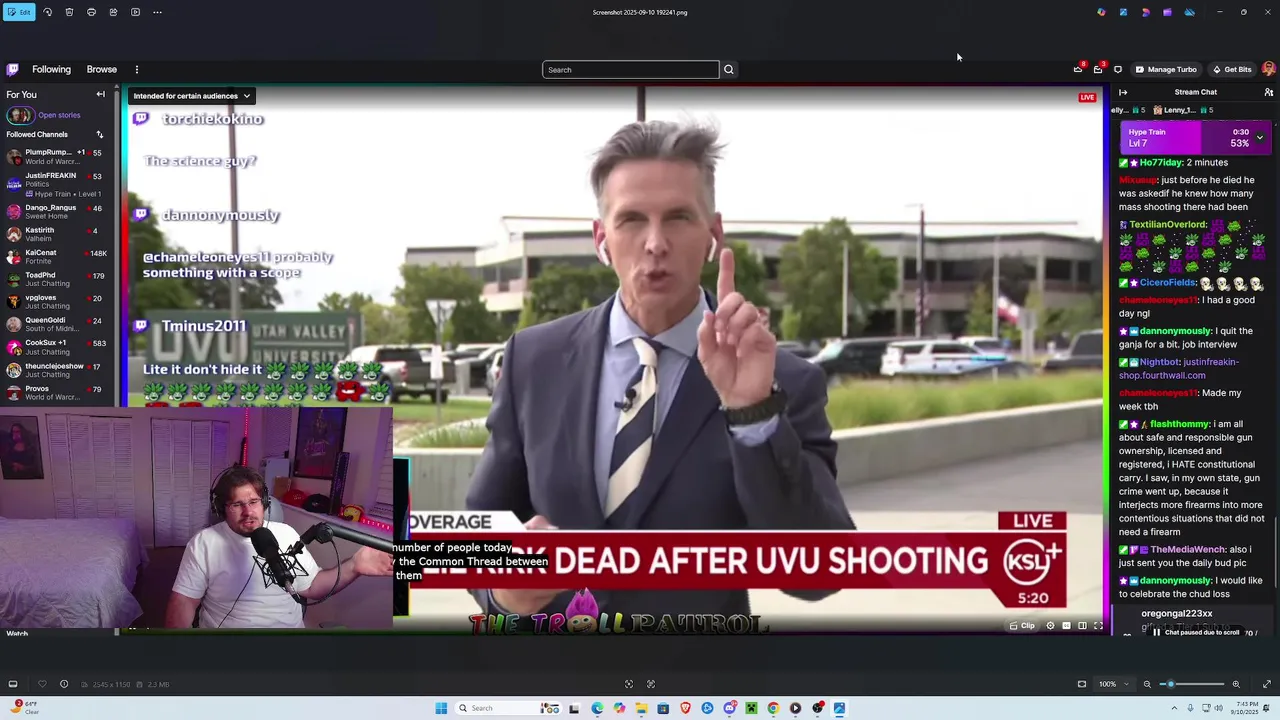The width and height of the screenshot is (1280, 720).
Task: Click the Get Bits button
Action: (1232, 69)
